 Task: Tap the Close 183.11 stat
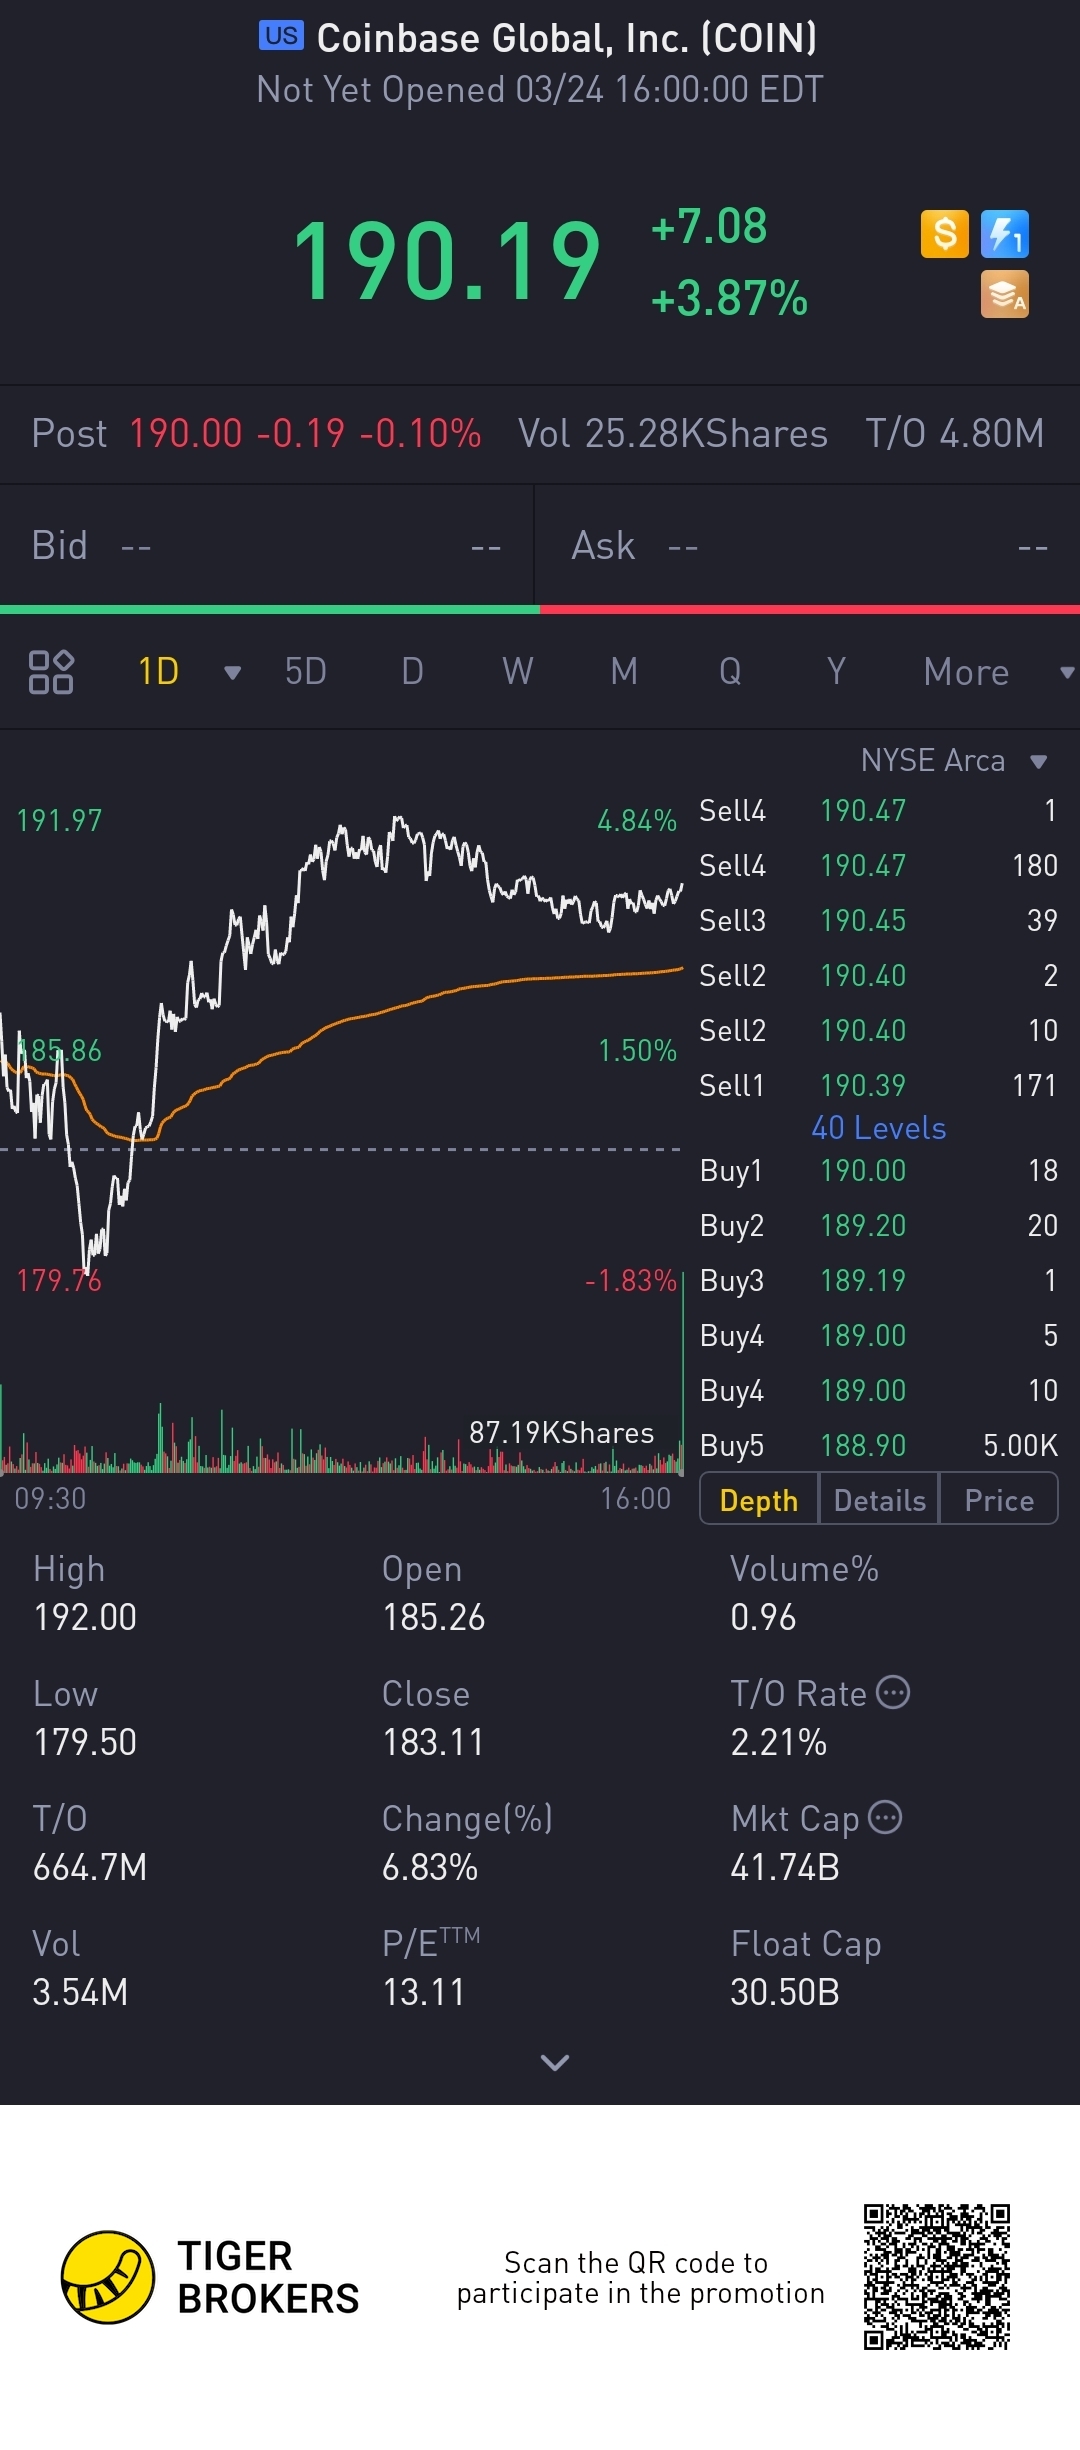[433, 1718]
